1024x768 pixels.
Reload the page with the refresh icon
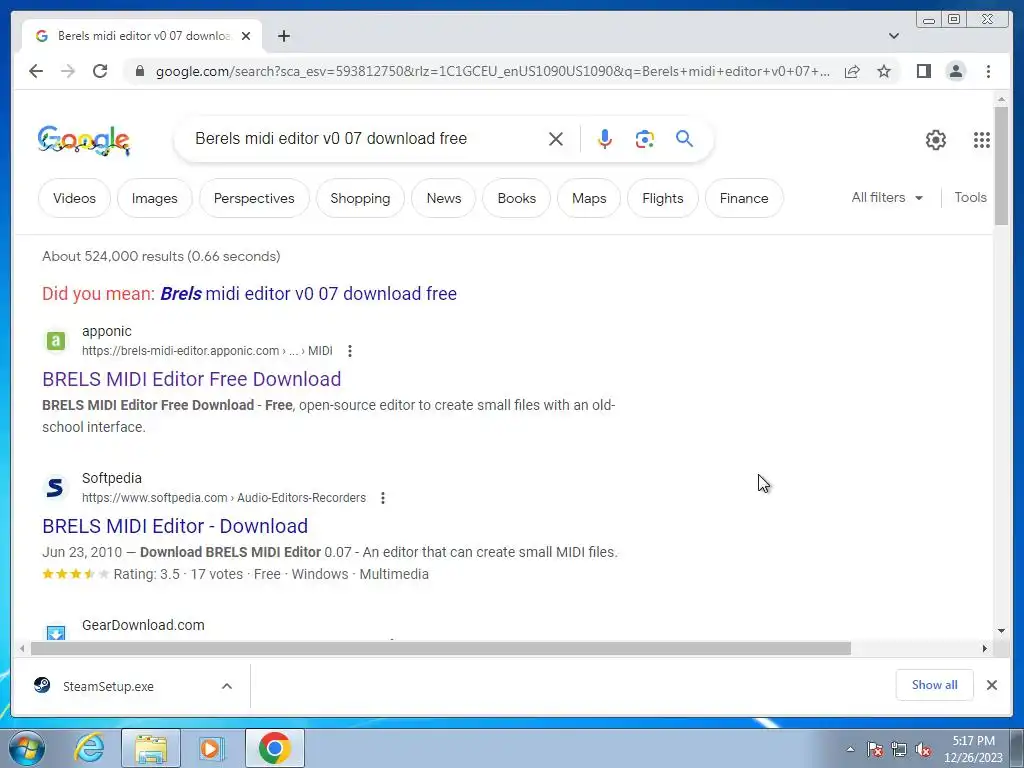(x=100, y=71)
